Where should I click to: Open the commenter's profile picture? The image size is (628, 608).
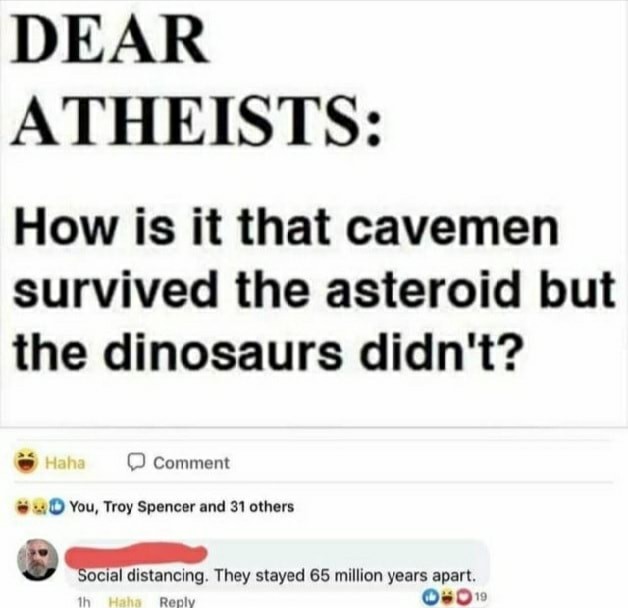(38, 559)
